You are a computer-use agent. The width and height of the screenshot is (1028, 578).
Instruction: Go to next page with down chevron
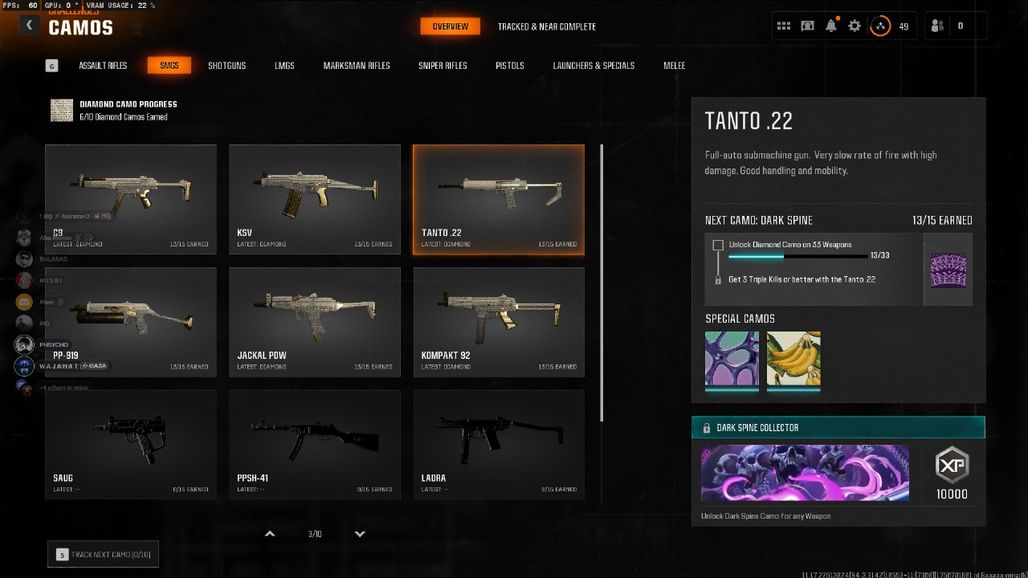coord(360,533)
